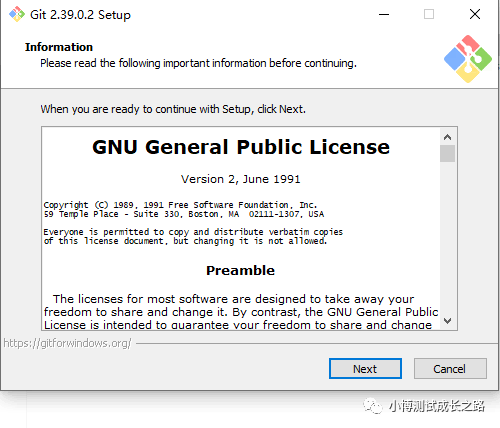Click the '59 Temple Place' address line
The width and height of the screenshot is (500, 428).
184,214
